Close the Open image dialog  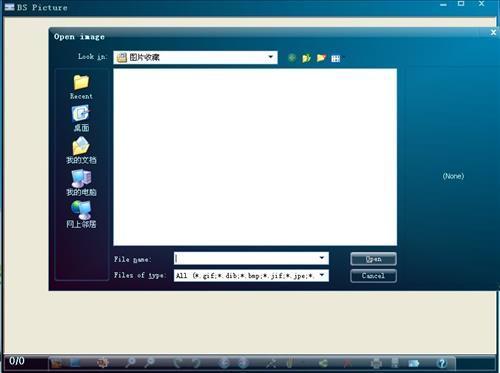pyautogui.click(x=493, y=32)
